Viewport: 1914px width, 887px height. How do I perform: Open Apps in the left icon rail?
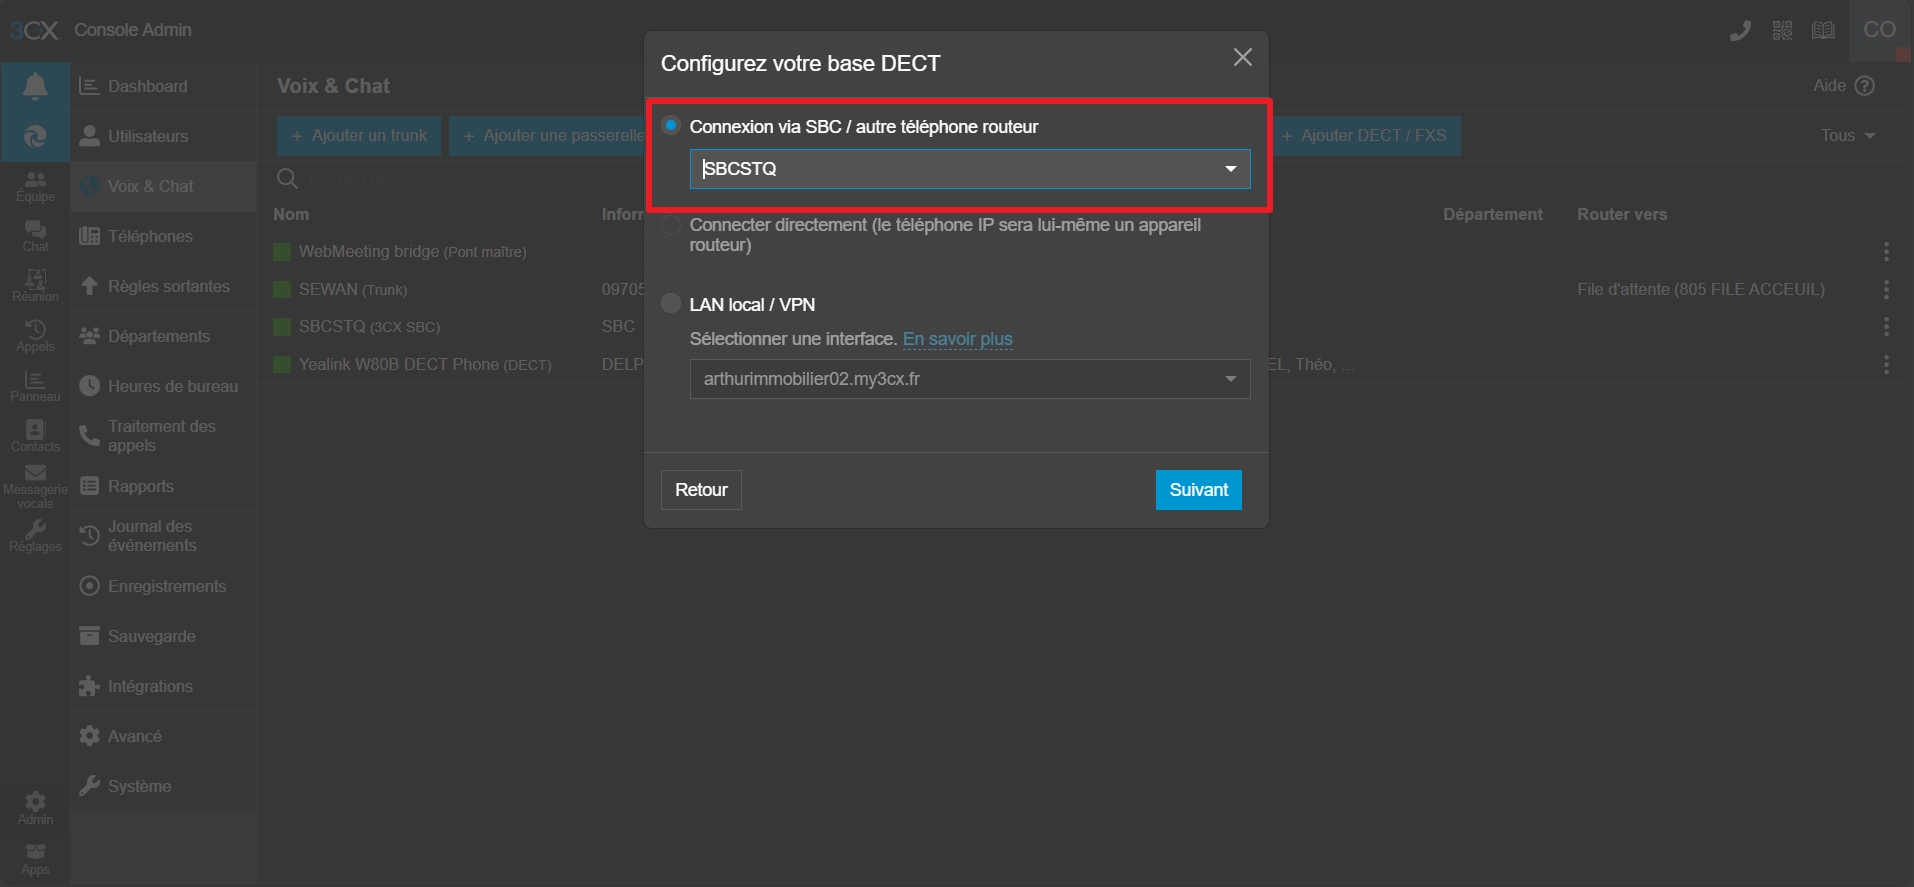pyautogui.click(x=35, y=859)
